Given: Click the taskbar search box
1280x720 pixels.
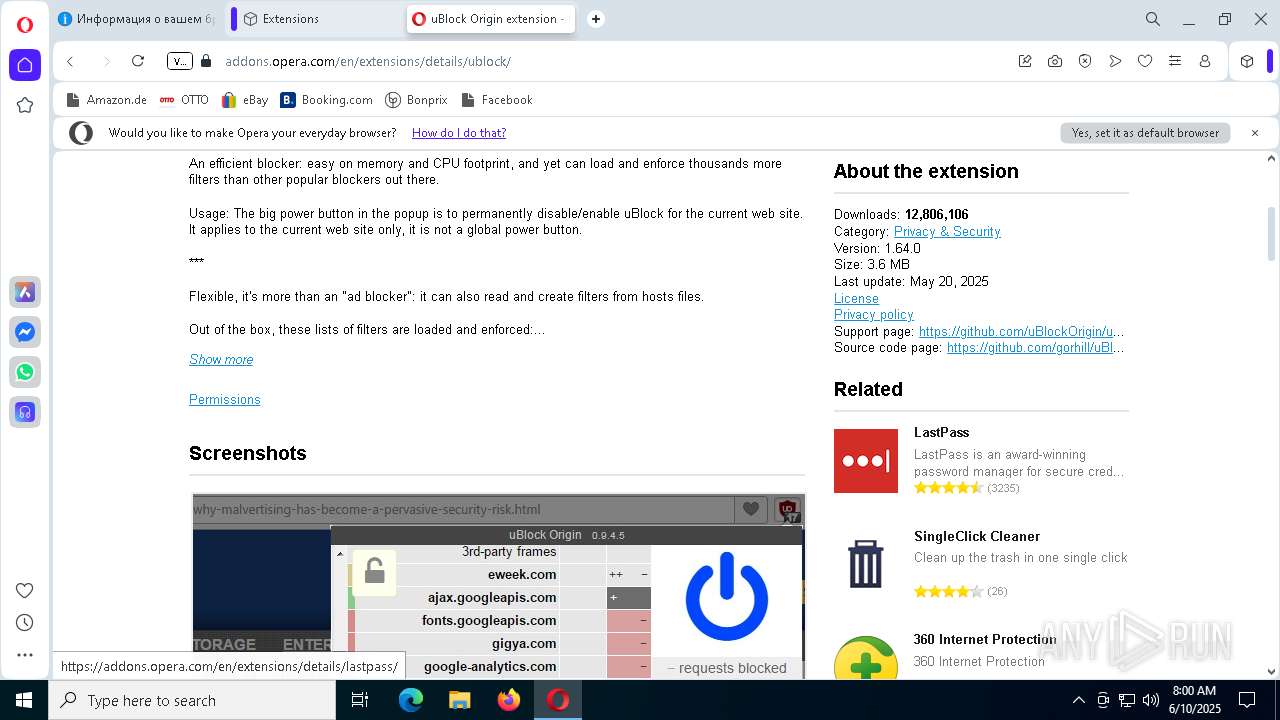Looking at the screenshot, I should click(192, 700).
